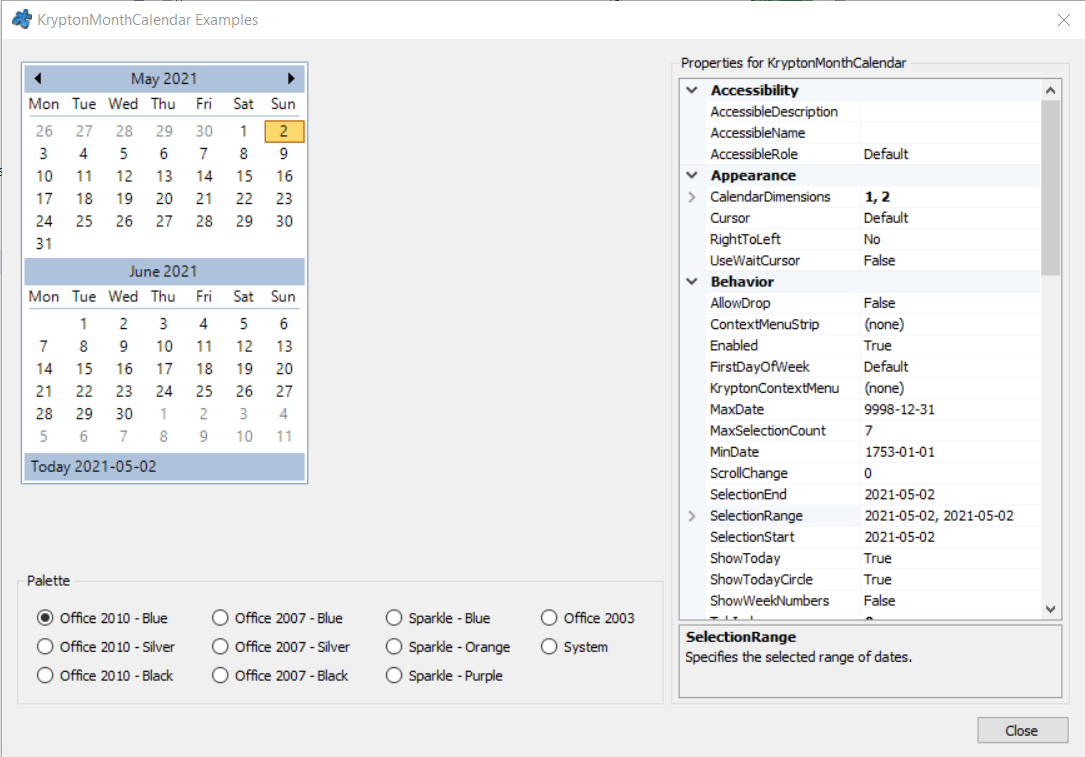Select the Enabled property row
1085x757 pixels.
[875, 345]
